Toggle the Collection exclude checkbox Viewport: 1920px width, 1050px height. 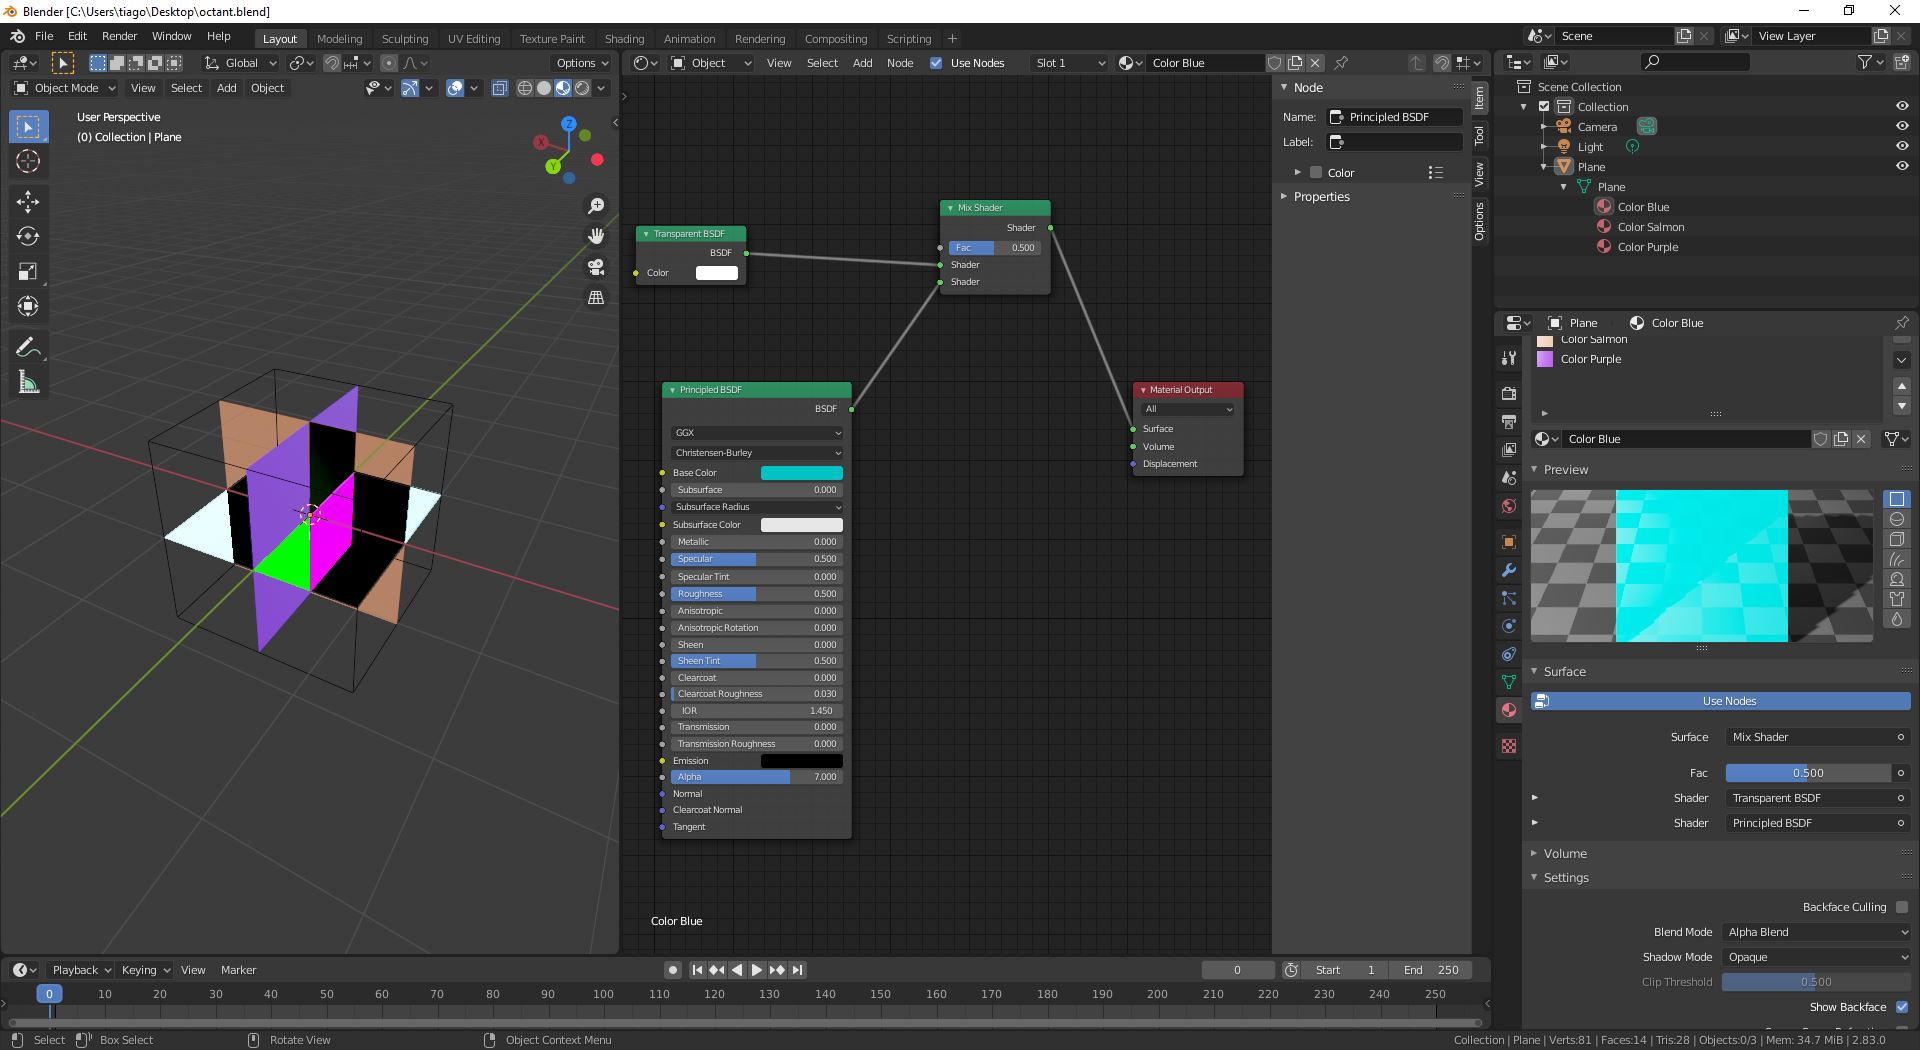click(x=1544, y=107)
